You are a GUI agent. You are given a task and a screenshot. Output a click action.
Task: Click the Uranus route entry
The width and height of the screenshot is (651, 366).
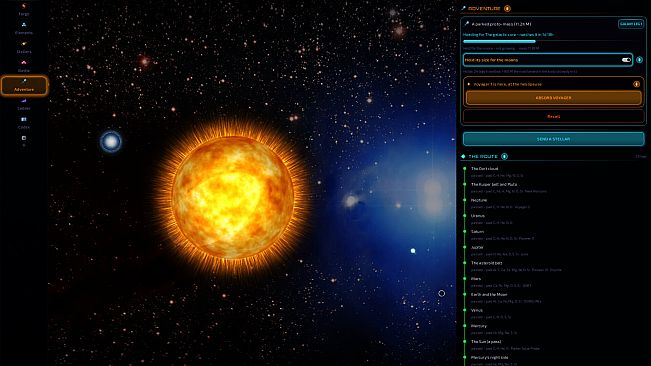point(477,216)
